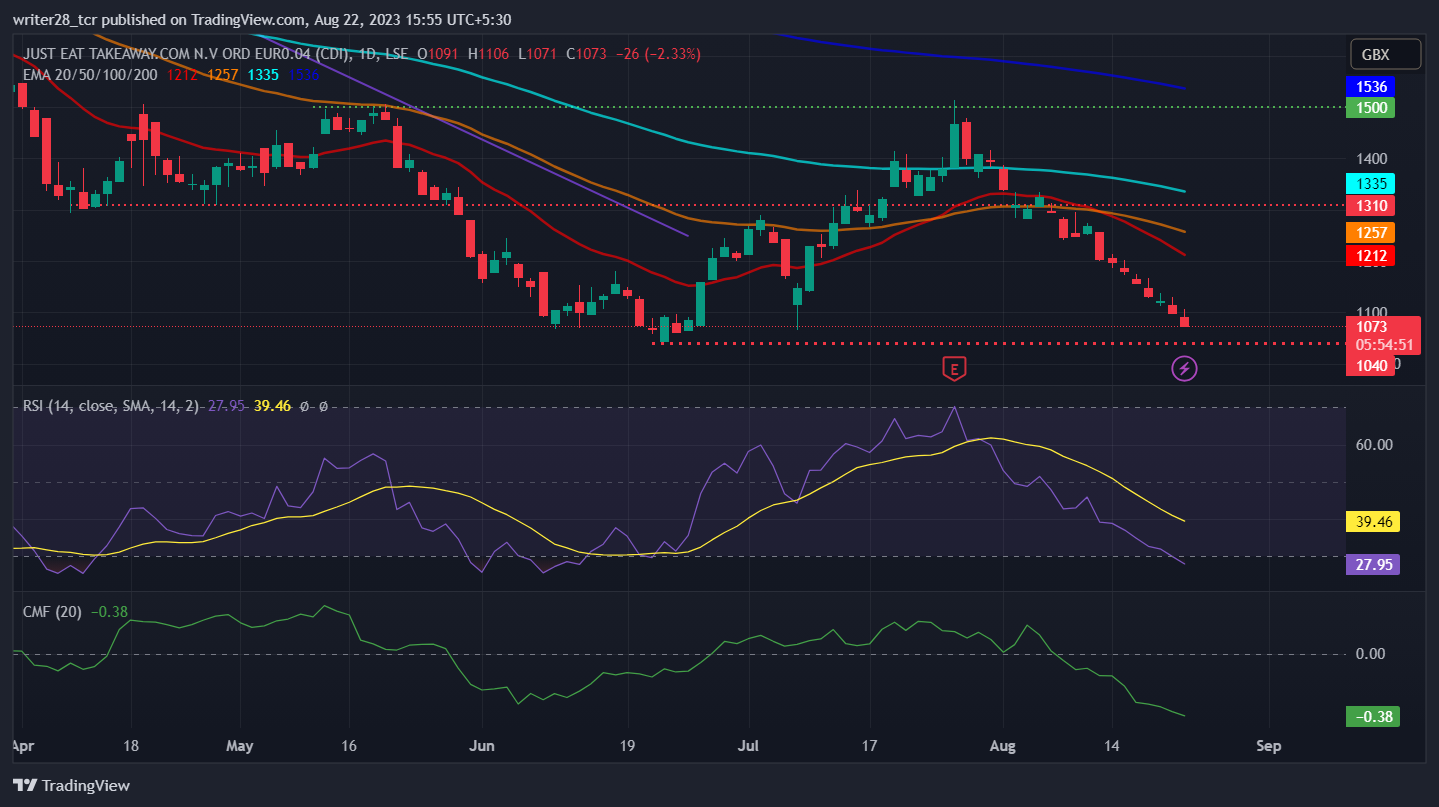Click the 05:54:51 bar countdown timer

tap(1384, 344)
